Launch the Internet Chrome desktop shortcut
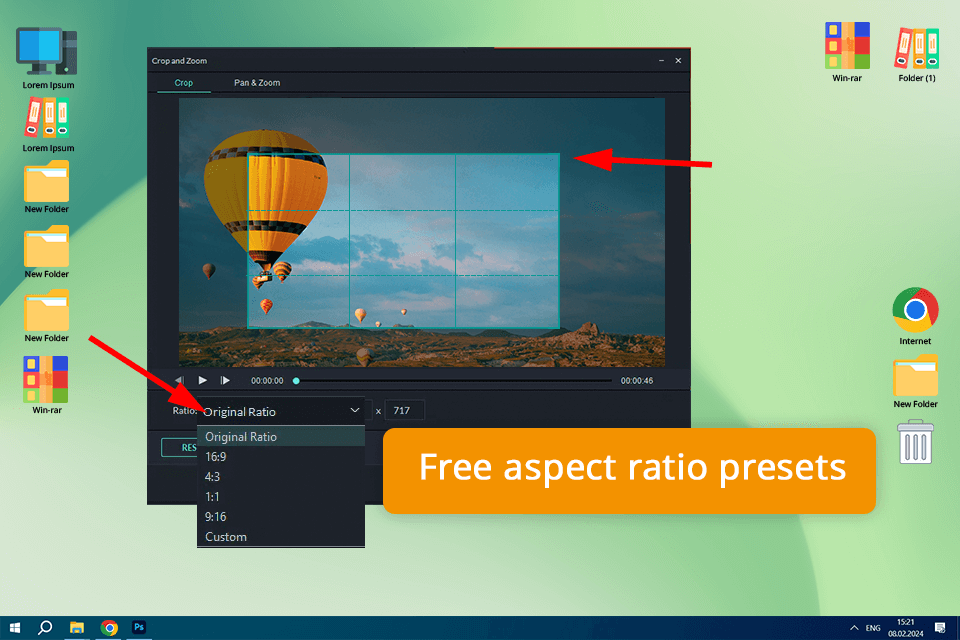 pyautogui.click(x=915, y=316)
